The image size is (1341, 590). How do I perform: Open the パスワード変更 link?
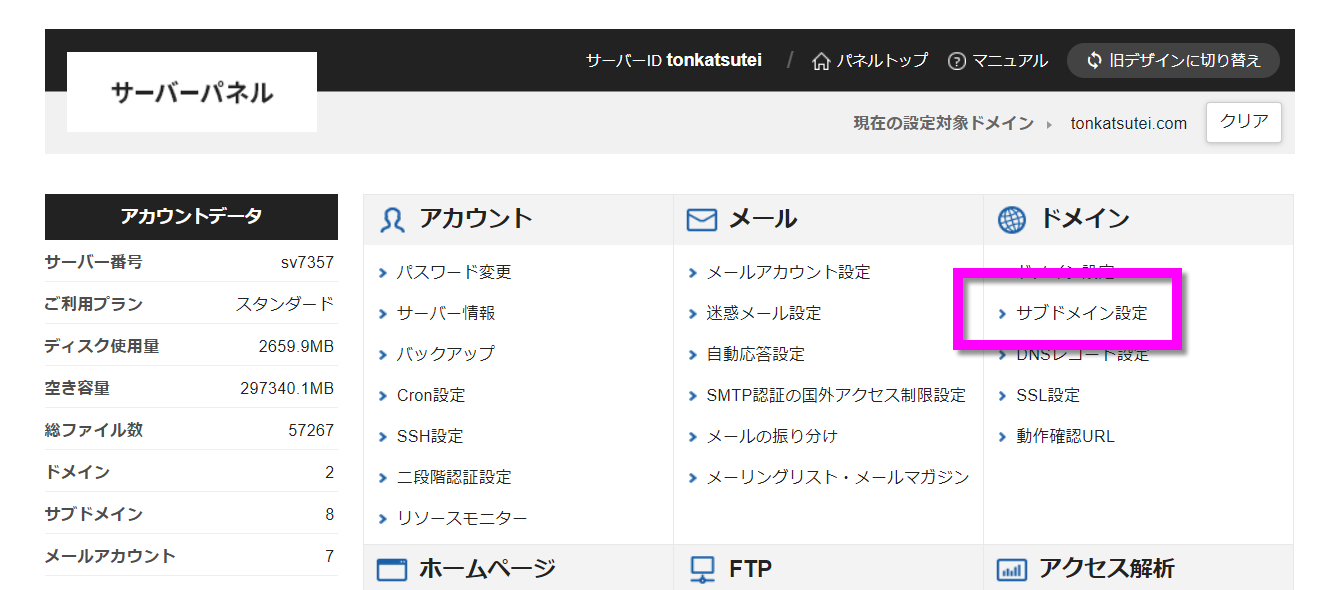click(454, 272)
